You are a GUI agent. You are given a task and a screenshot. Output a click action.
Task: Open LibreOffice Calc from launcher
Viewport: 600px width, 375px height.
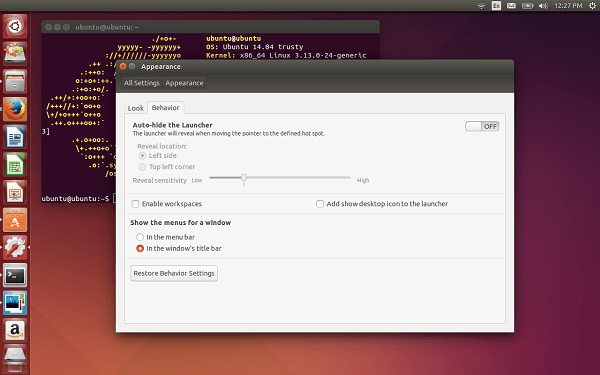tap(15, 165)
